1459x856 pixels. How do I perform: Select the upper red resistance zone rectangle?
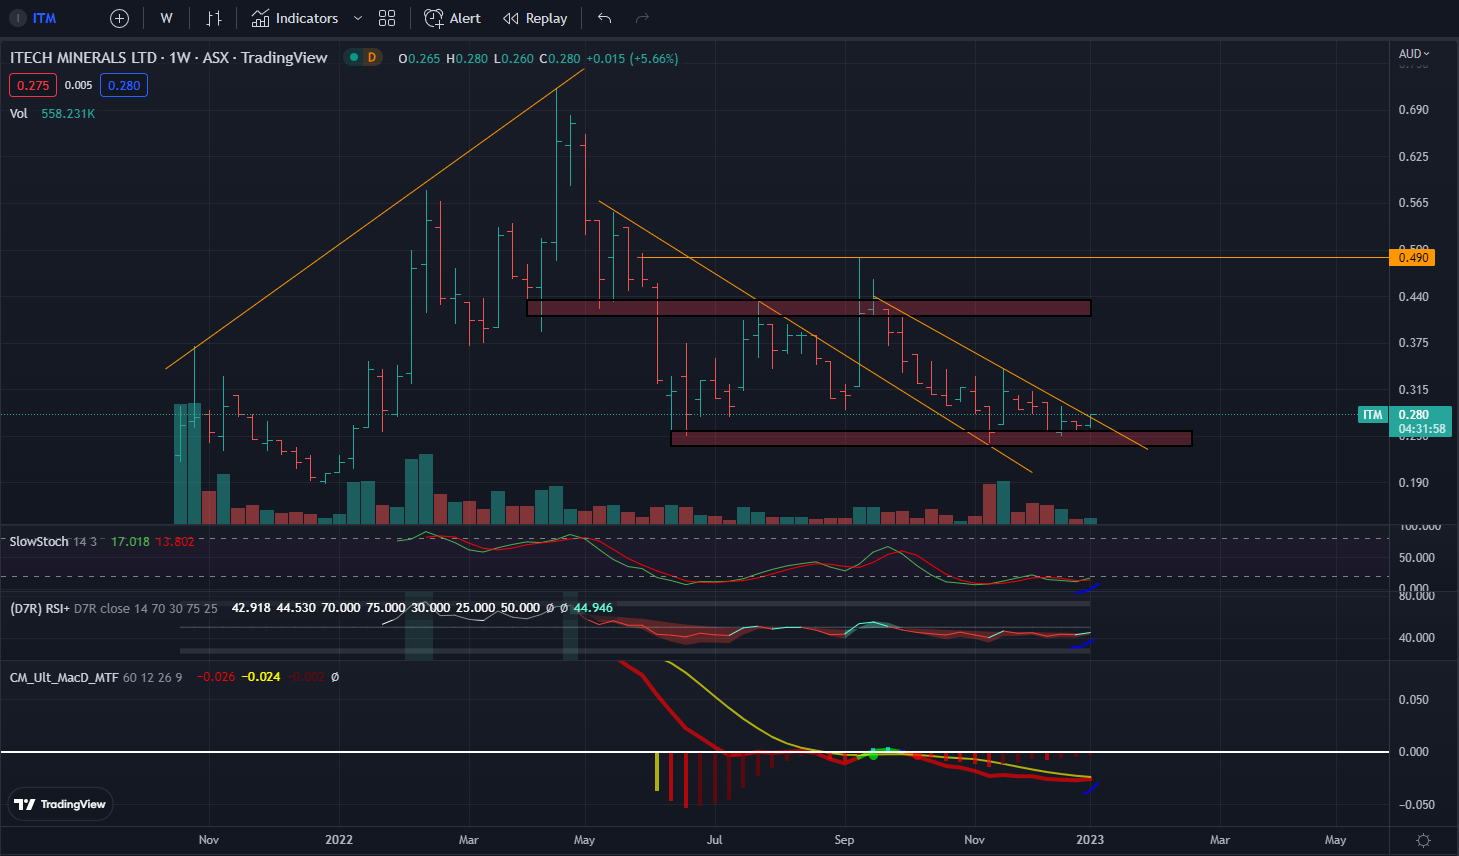tap(808, 308)
